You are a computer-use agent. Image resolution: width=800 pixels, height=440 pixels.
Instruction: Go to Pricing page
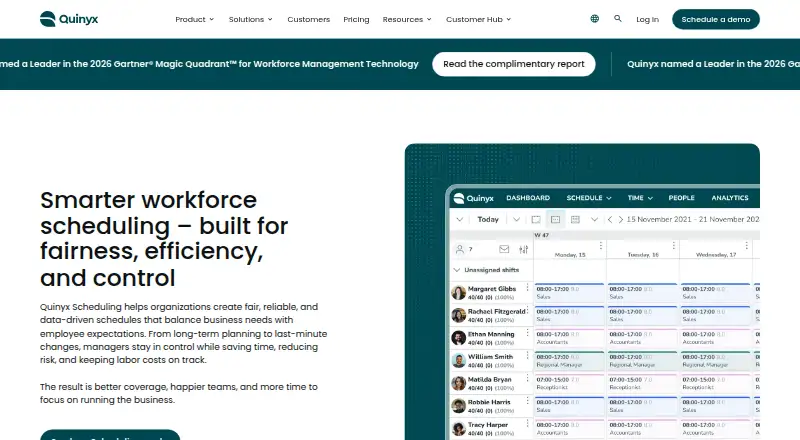coord(356,19)
